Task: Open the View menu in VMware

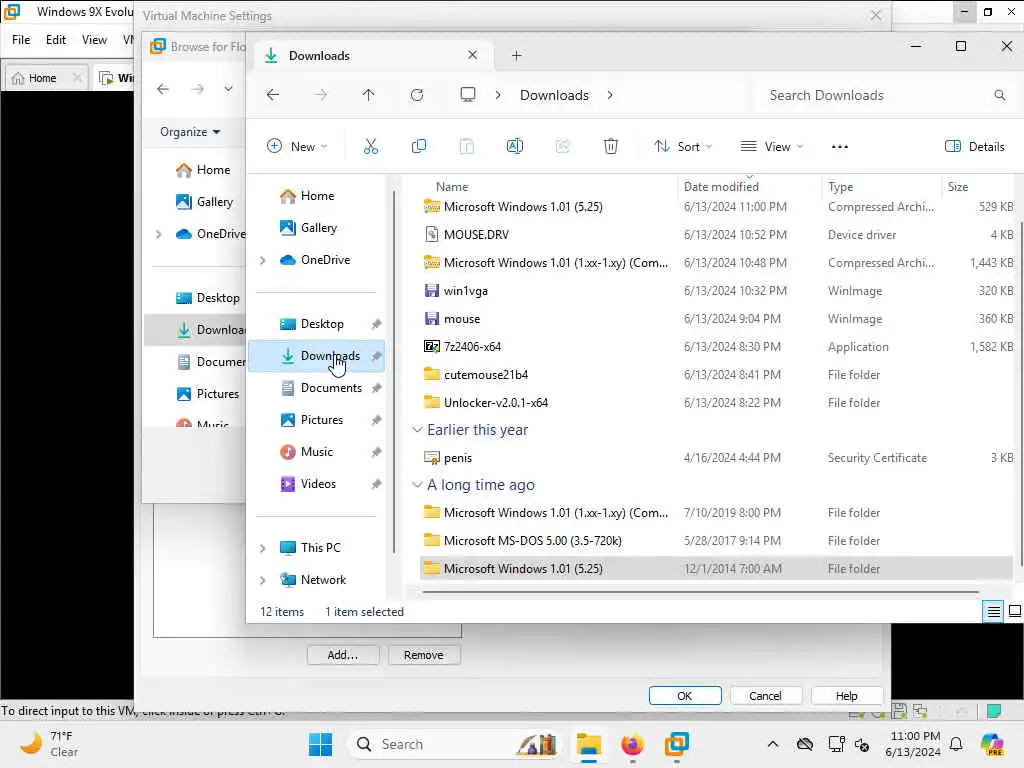Action: (x=94, y=40)
